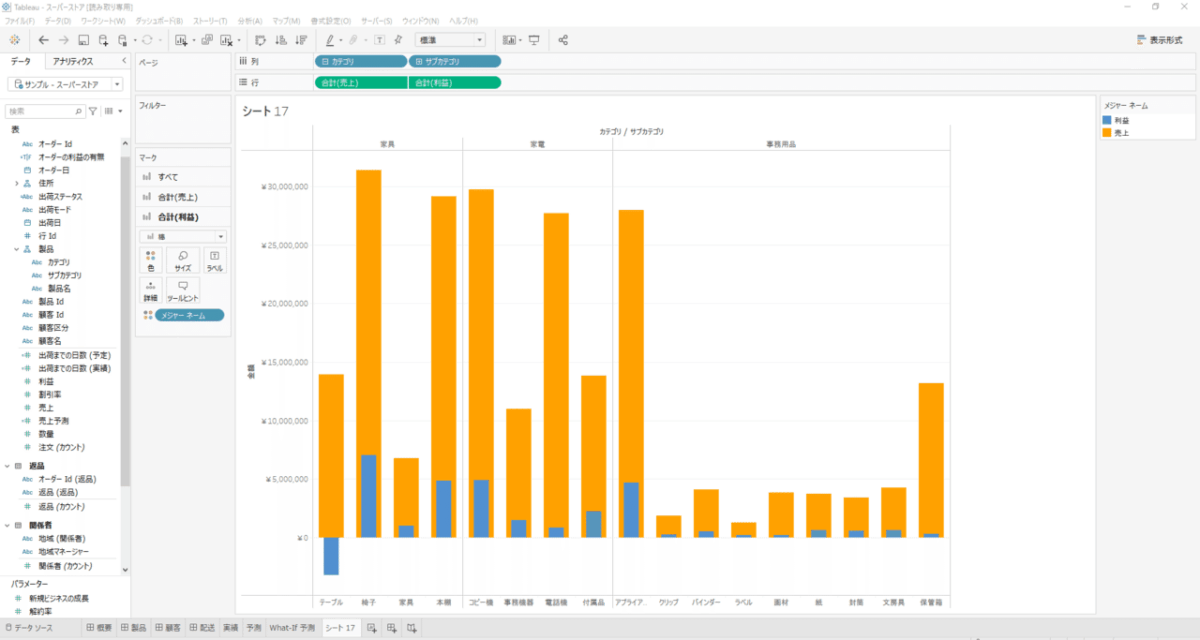Screen dimensions: 1200x640
Task: Click the ラベル button in Marks card
Action: coord(214,262)
